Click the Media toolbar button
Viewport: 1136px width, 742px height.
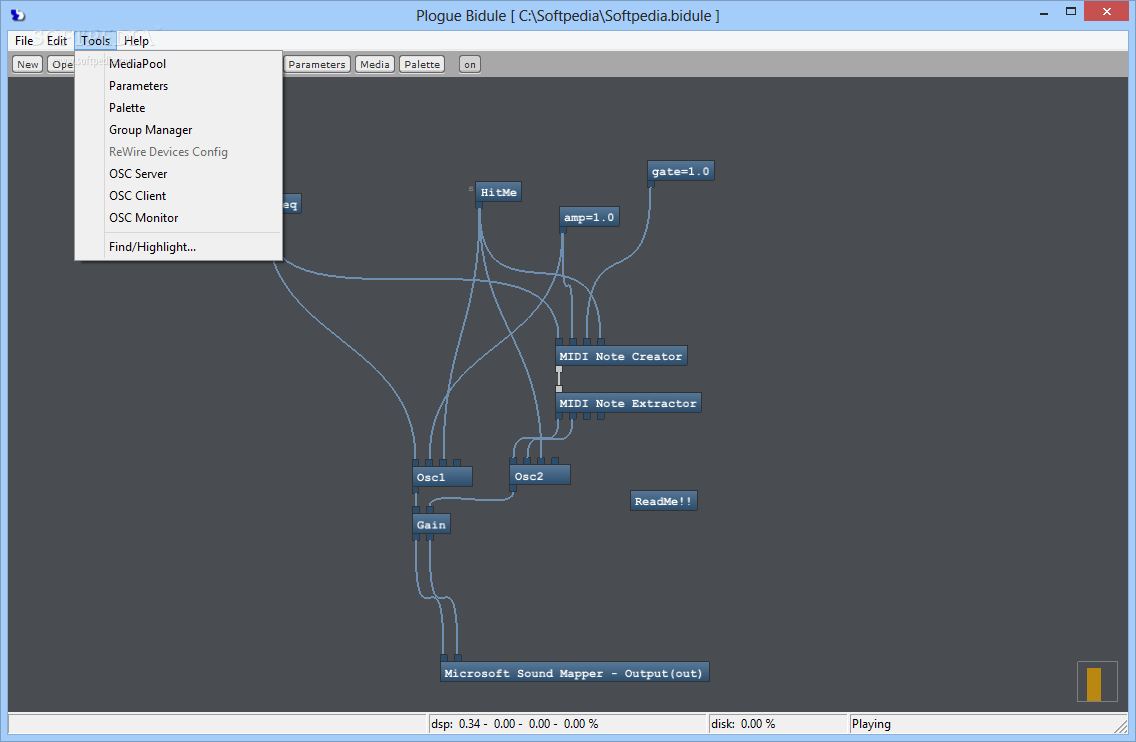click(375, 64)
